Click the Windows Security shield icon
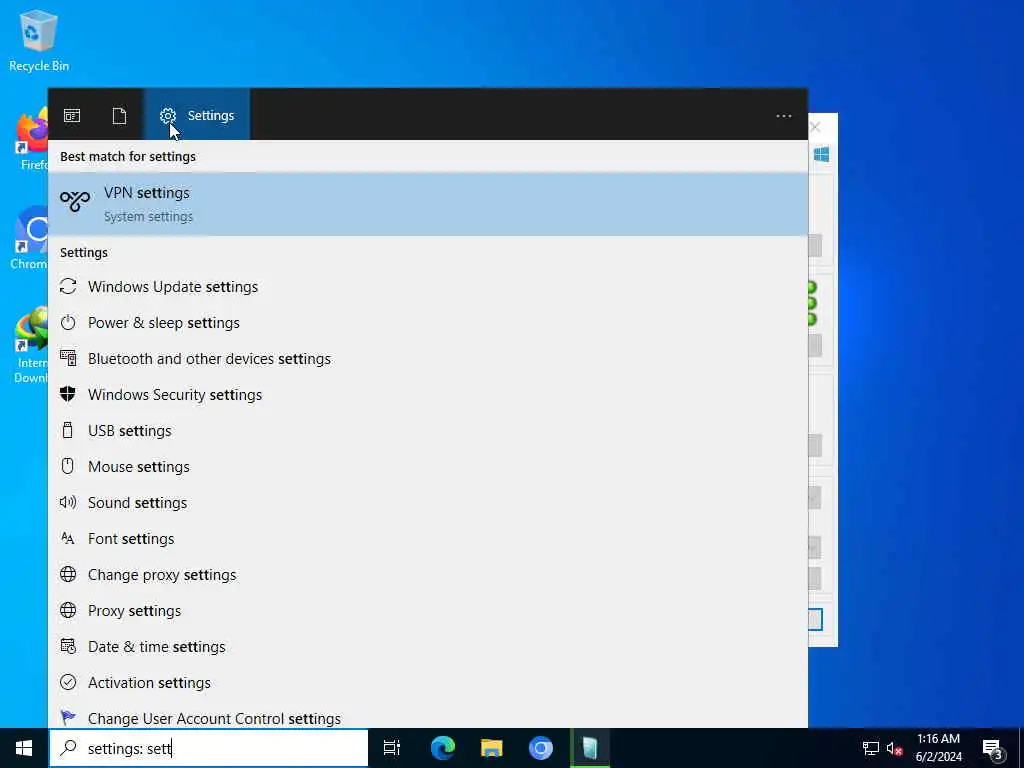 click(x=68, y=394)
